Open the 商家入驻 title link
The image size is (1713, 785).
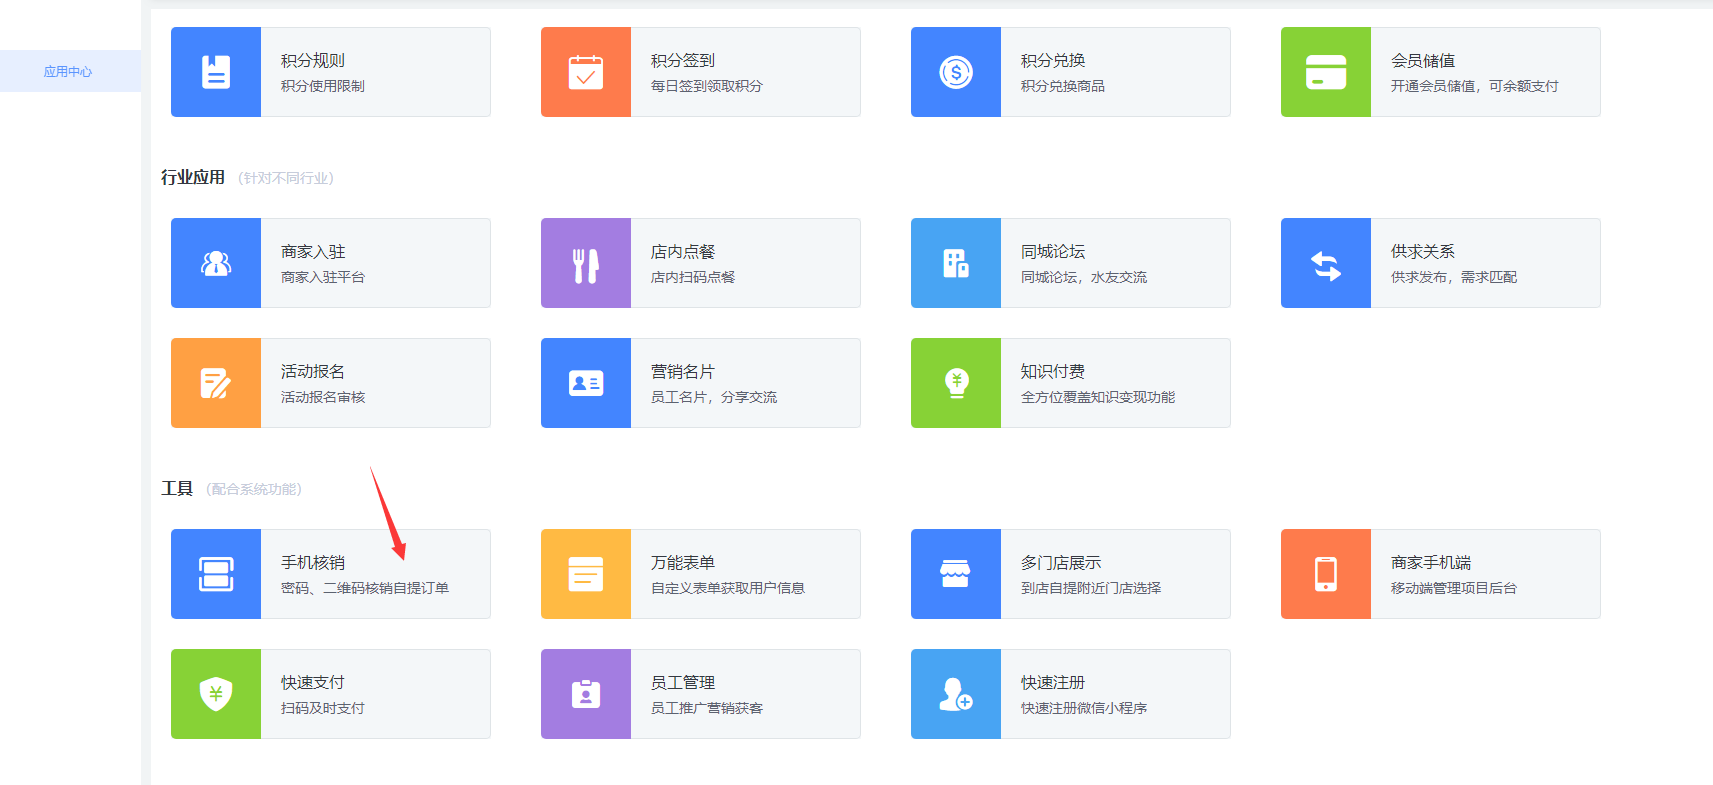313,251
